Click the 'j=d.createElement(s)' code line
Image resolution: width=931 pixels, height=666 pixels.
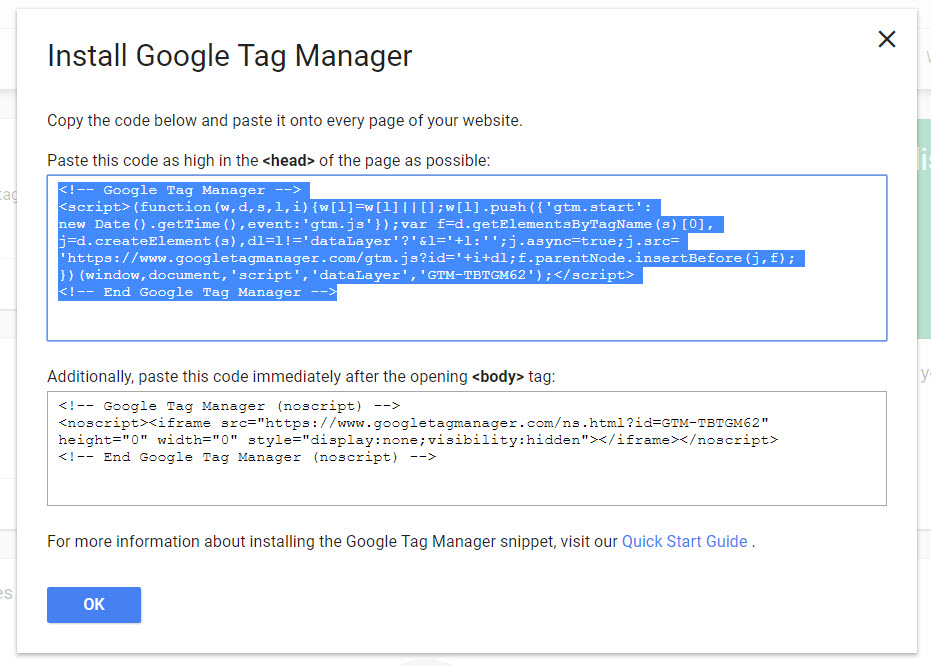point(368,241)
